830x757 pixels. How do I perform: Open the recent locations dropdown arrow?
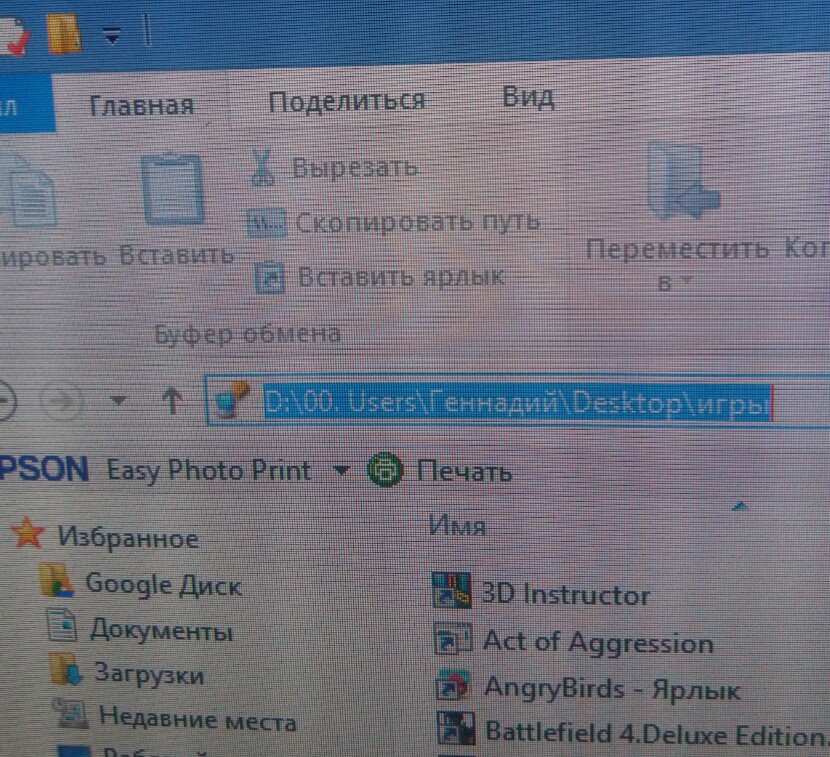118,401
